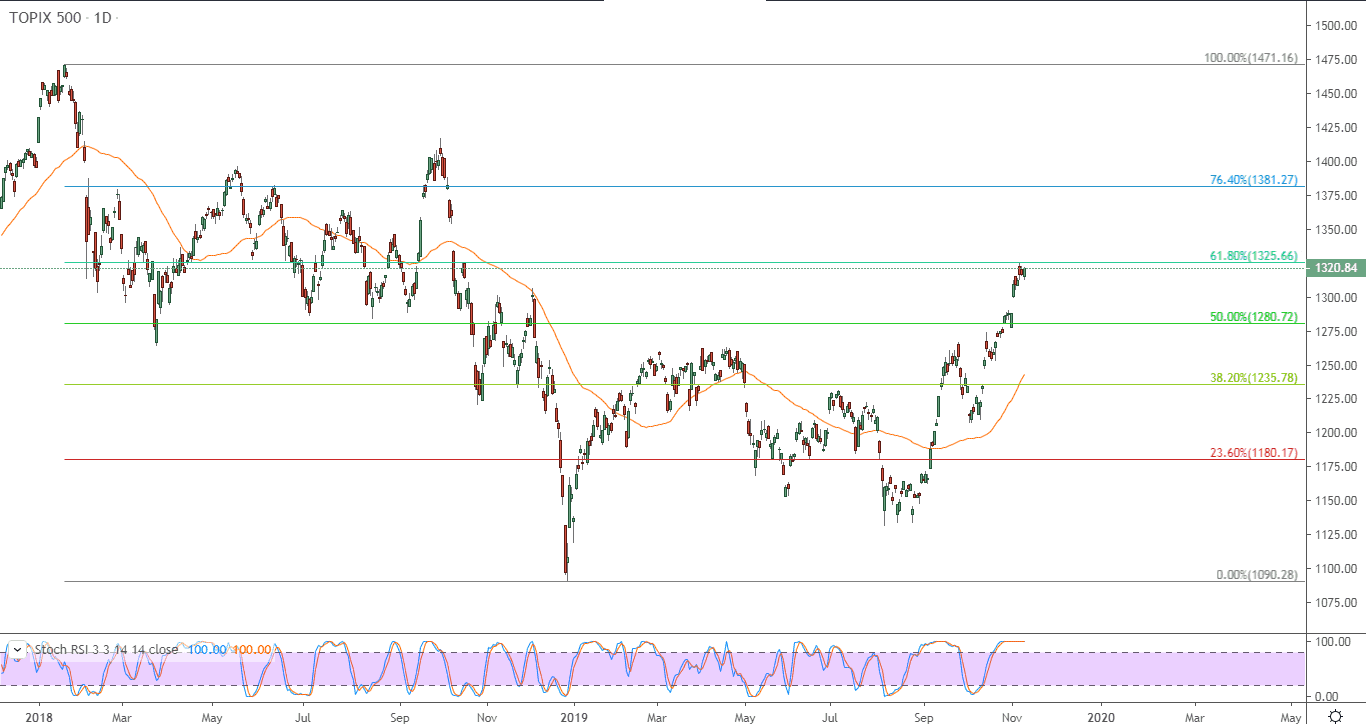Viewport: 1366px width, 724px height.
Task: Select the 76.40%(1381.27) Fibonacci label
Action: click(1254, 180)
